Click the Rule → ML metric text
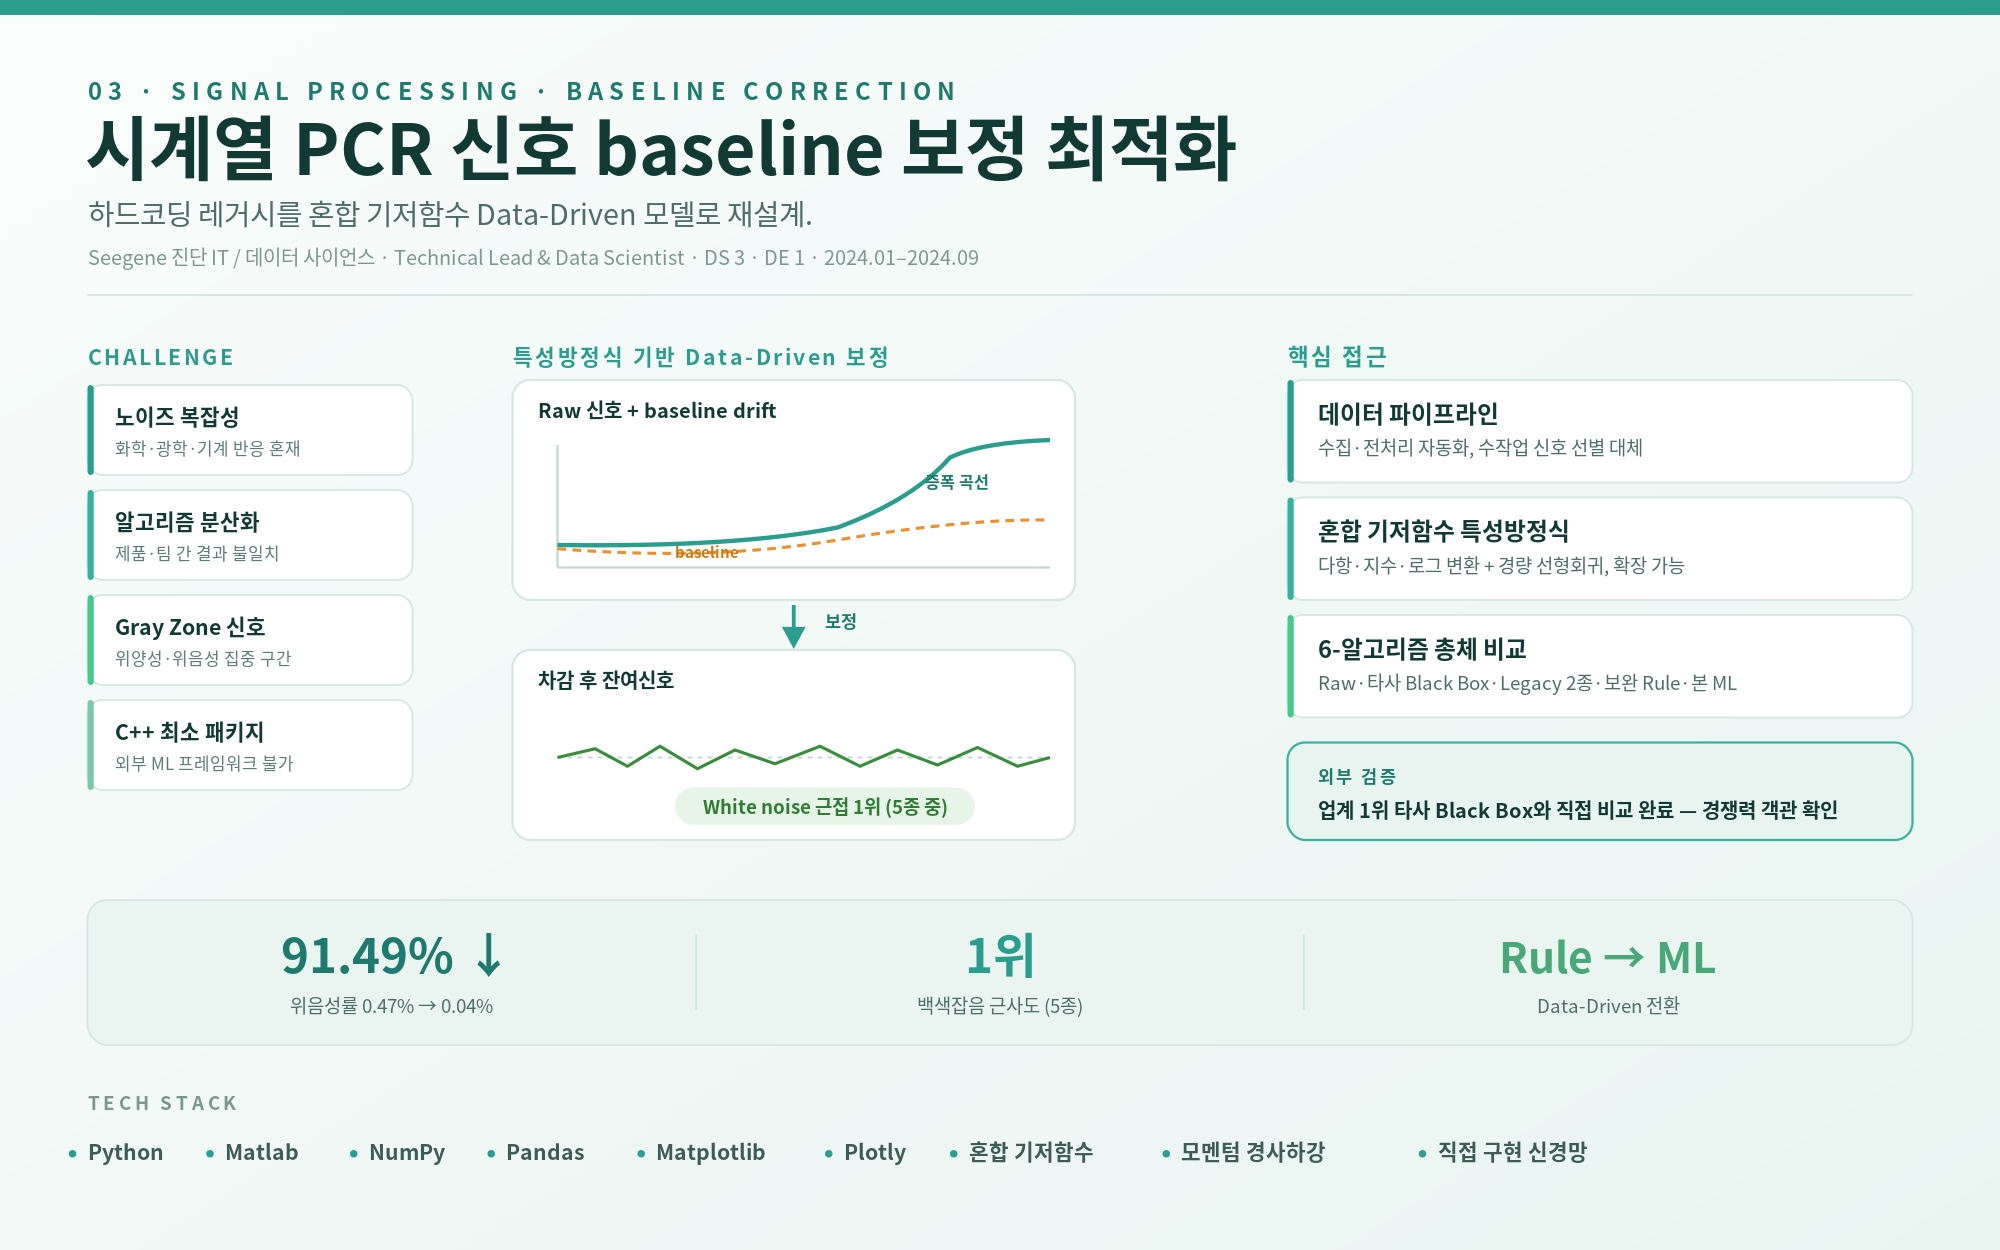The height and width of the screenshot is (1250, 2000). tap(1608, 958)
